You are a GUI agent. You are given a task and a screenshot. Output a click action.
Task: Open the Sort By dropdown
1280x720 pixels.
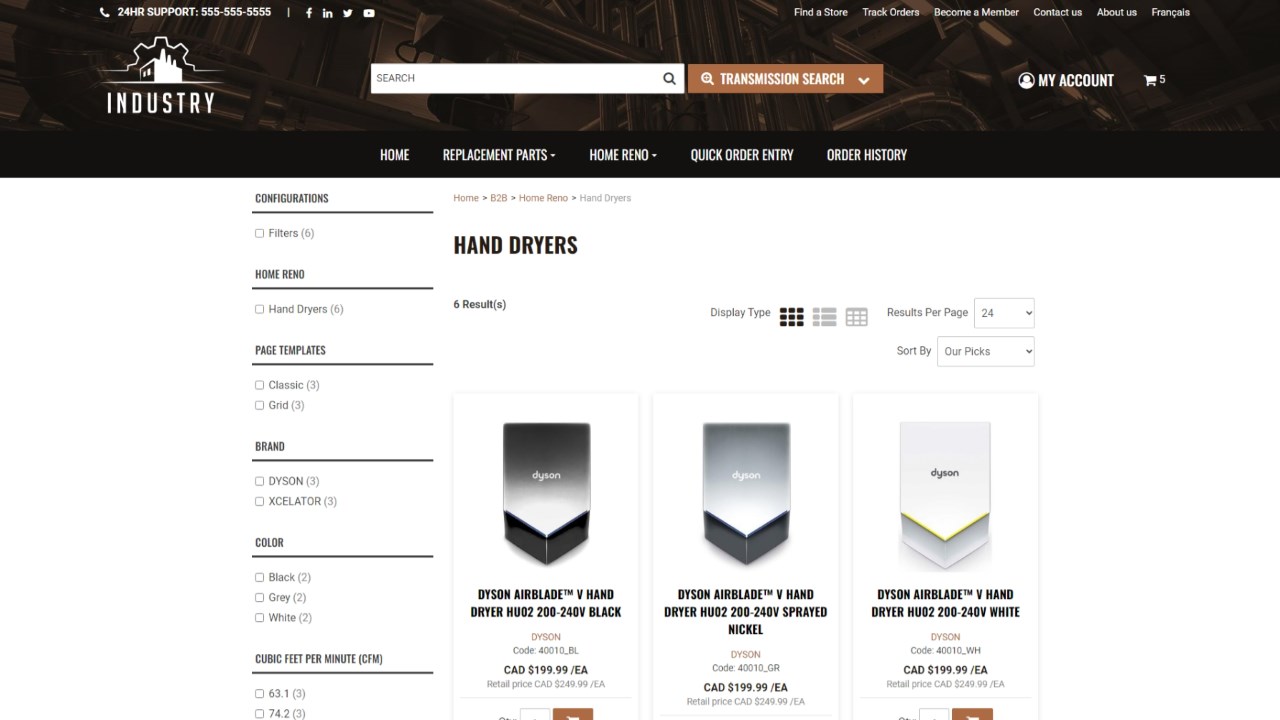pyautogui.click(x=986, y=351)
